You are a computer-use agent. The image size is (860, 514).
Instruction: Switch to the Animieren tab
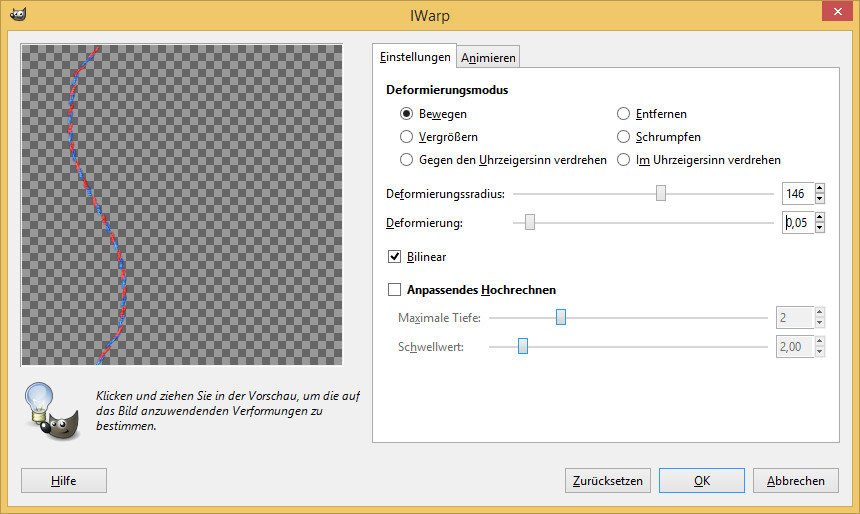(x=488, y=58)
